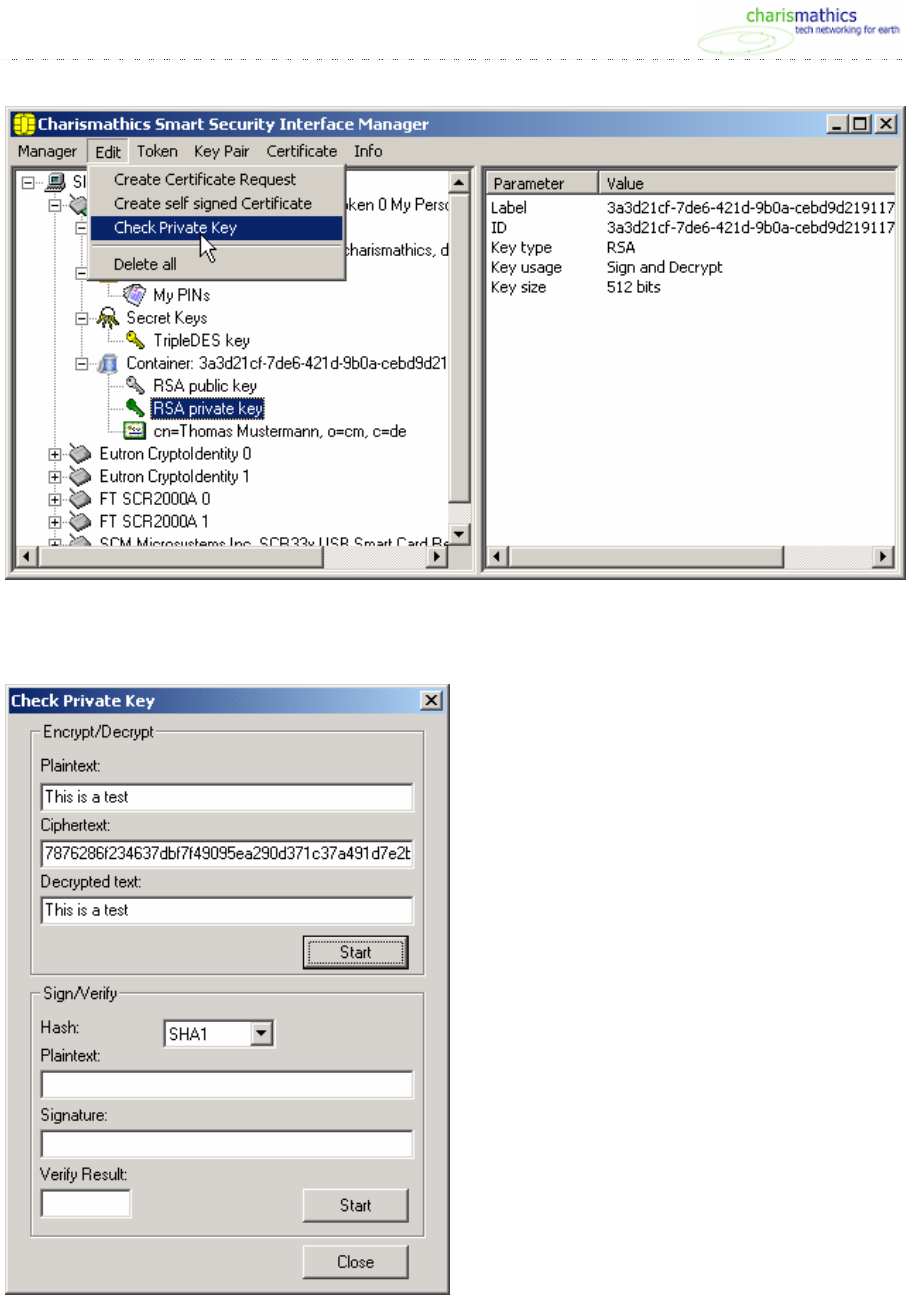The height and width of the screenshot is (1295, 906).
Task: Collapse the Container node
Action: tap(83, 363)
